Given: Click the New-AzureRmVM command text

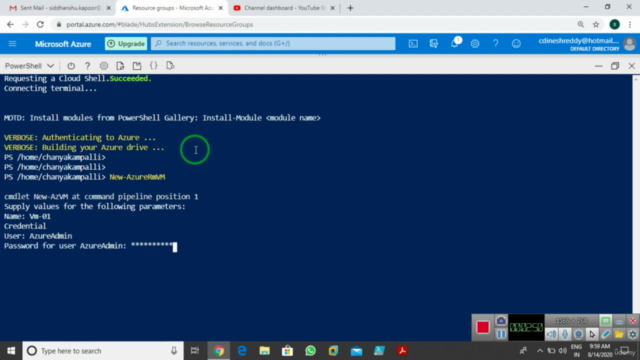Looking at the screenshot, I should (x=137, y=177).
